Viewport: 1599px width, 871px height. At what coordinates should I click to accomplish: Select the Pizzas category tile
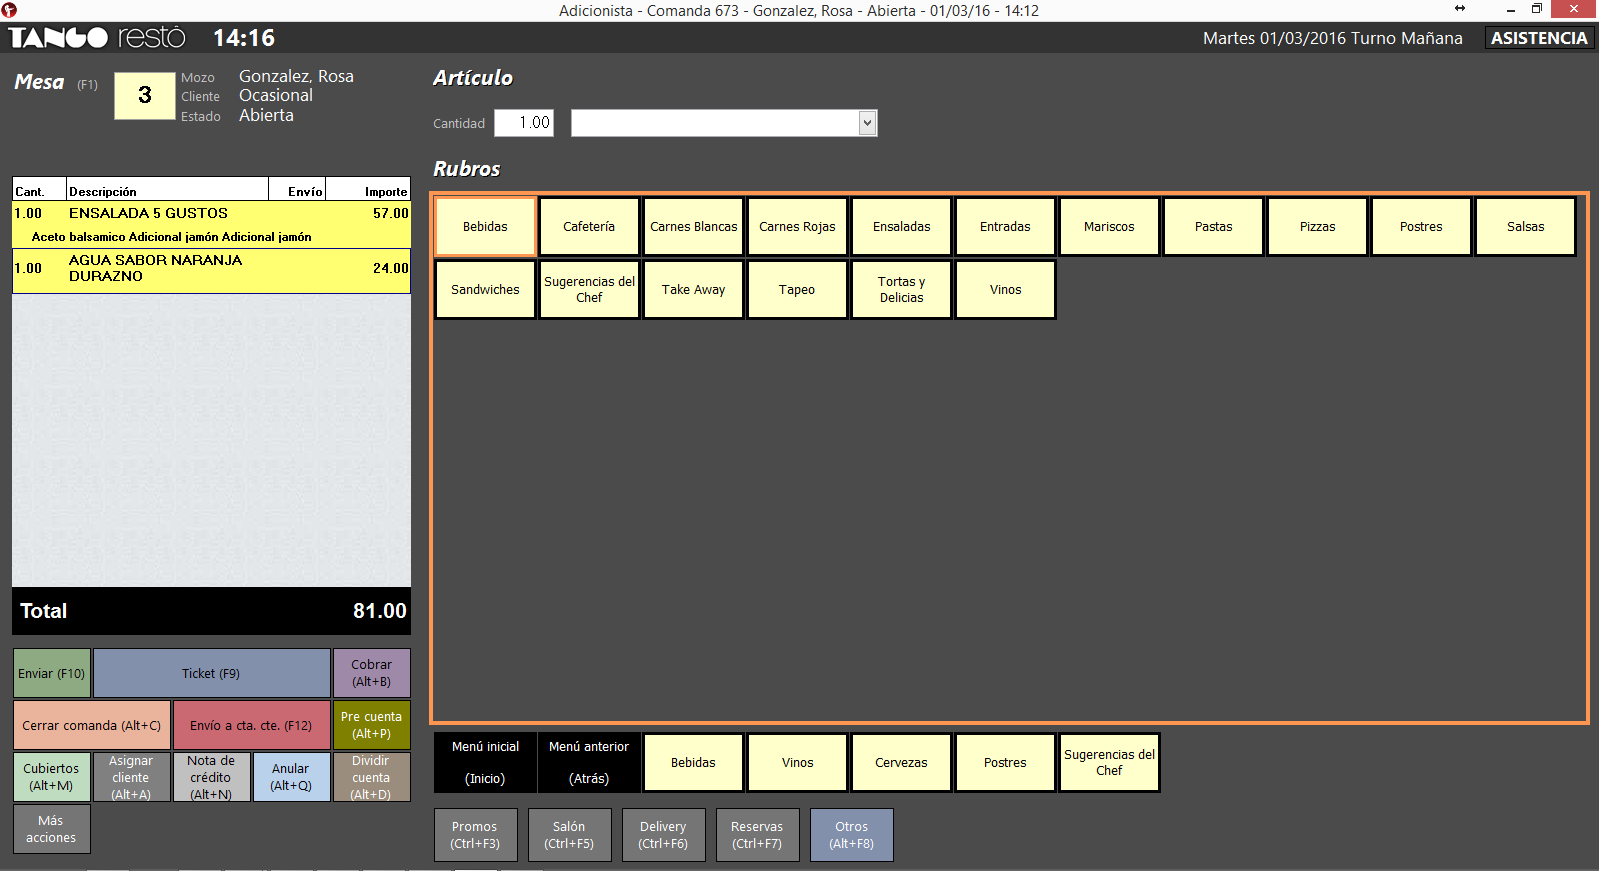pyautogui.click(x=1317, y=227)
